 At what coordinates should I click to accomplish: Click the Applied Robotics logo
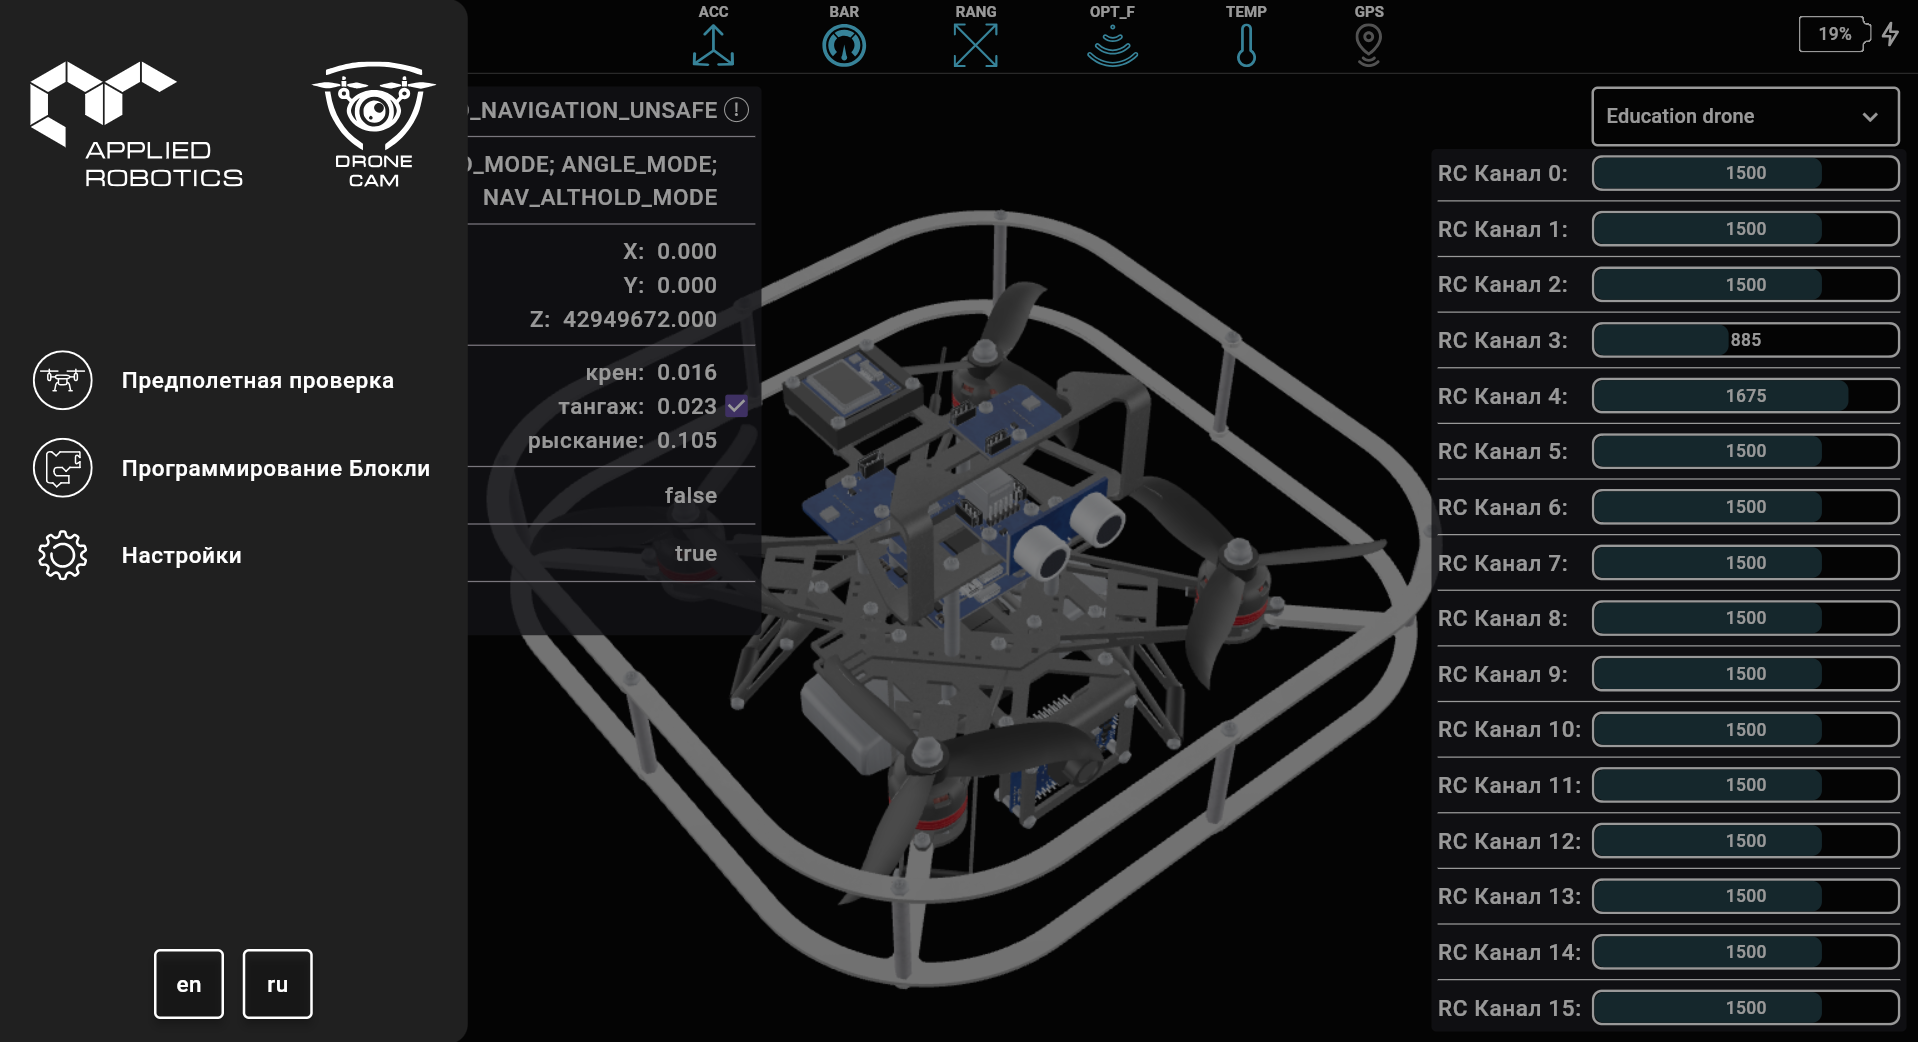pos(136,124)
